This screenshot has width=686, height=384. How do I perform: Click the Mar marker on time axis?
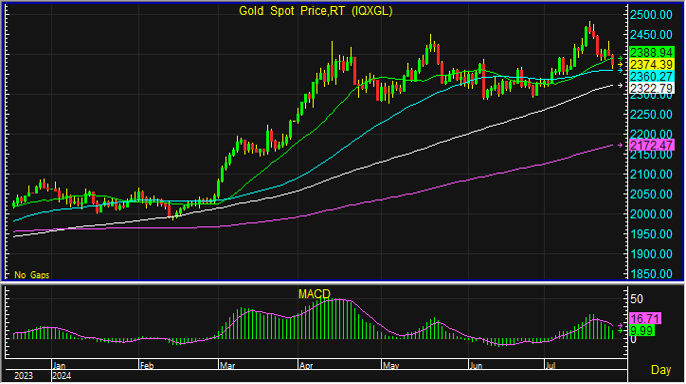[226, 366]
